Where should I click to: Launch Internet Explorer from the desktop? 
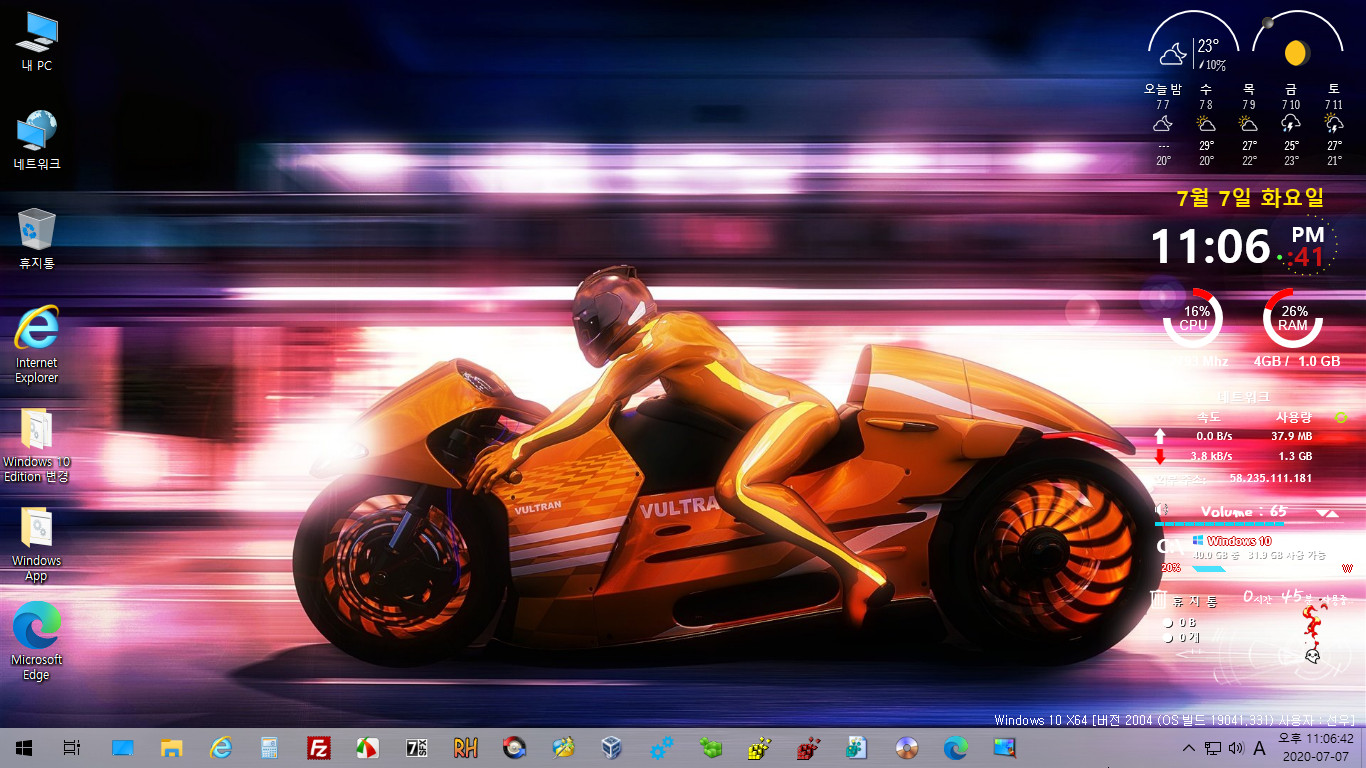point(37,344)
